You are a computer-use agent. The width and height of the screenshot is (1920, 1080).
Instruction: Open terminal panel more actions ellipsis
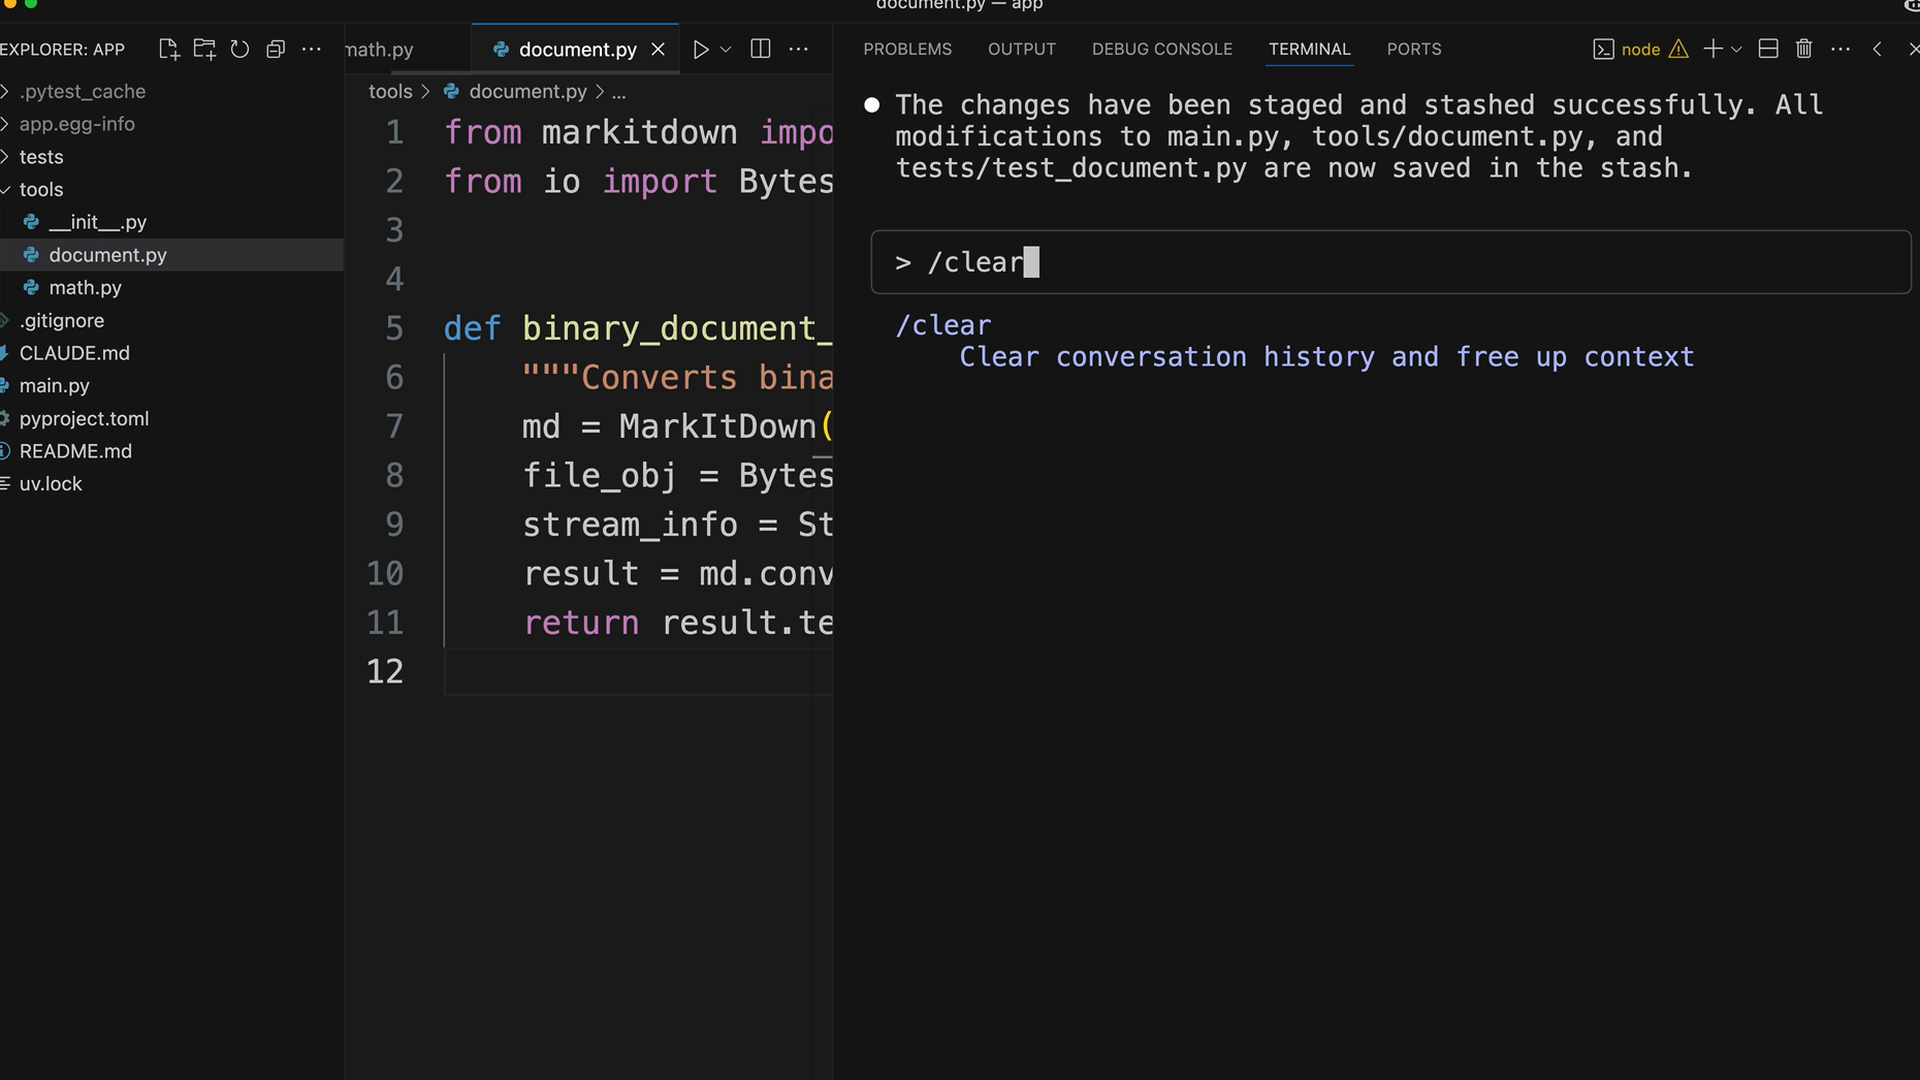[1840, 49]
